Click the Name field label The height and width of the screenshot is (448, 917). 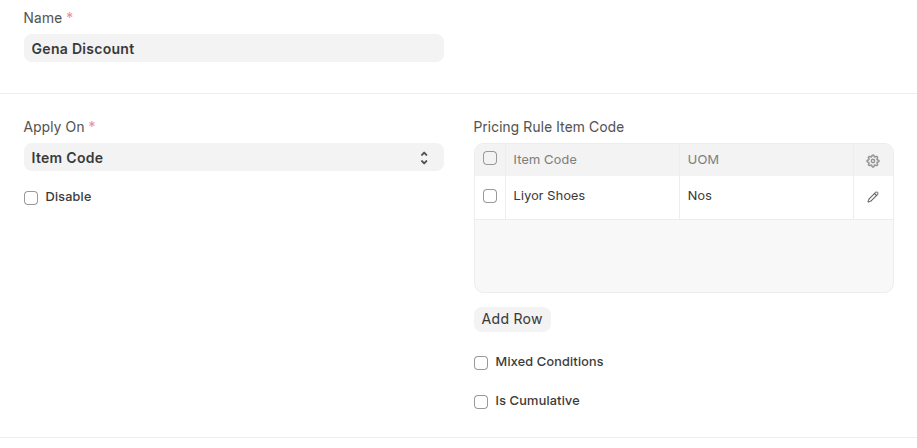tap(42, 18)
